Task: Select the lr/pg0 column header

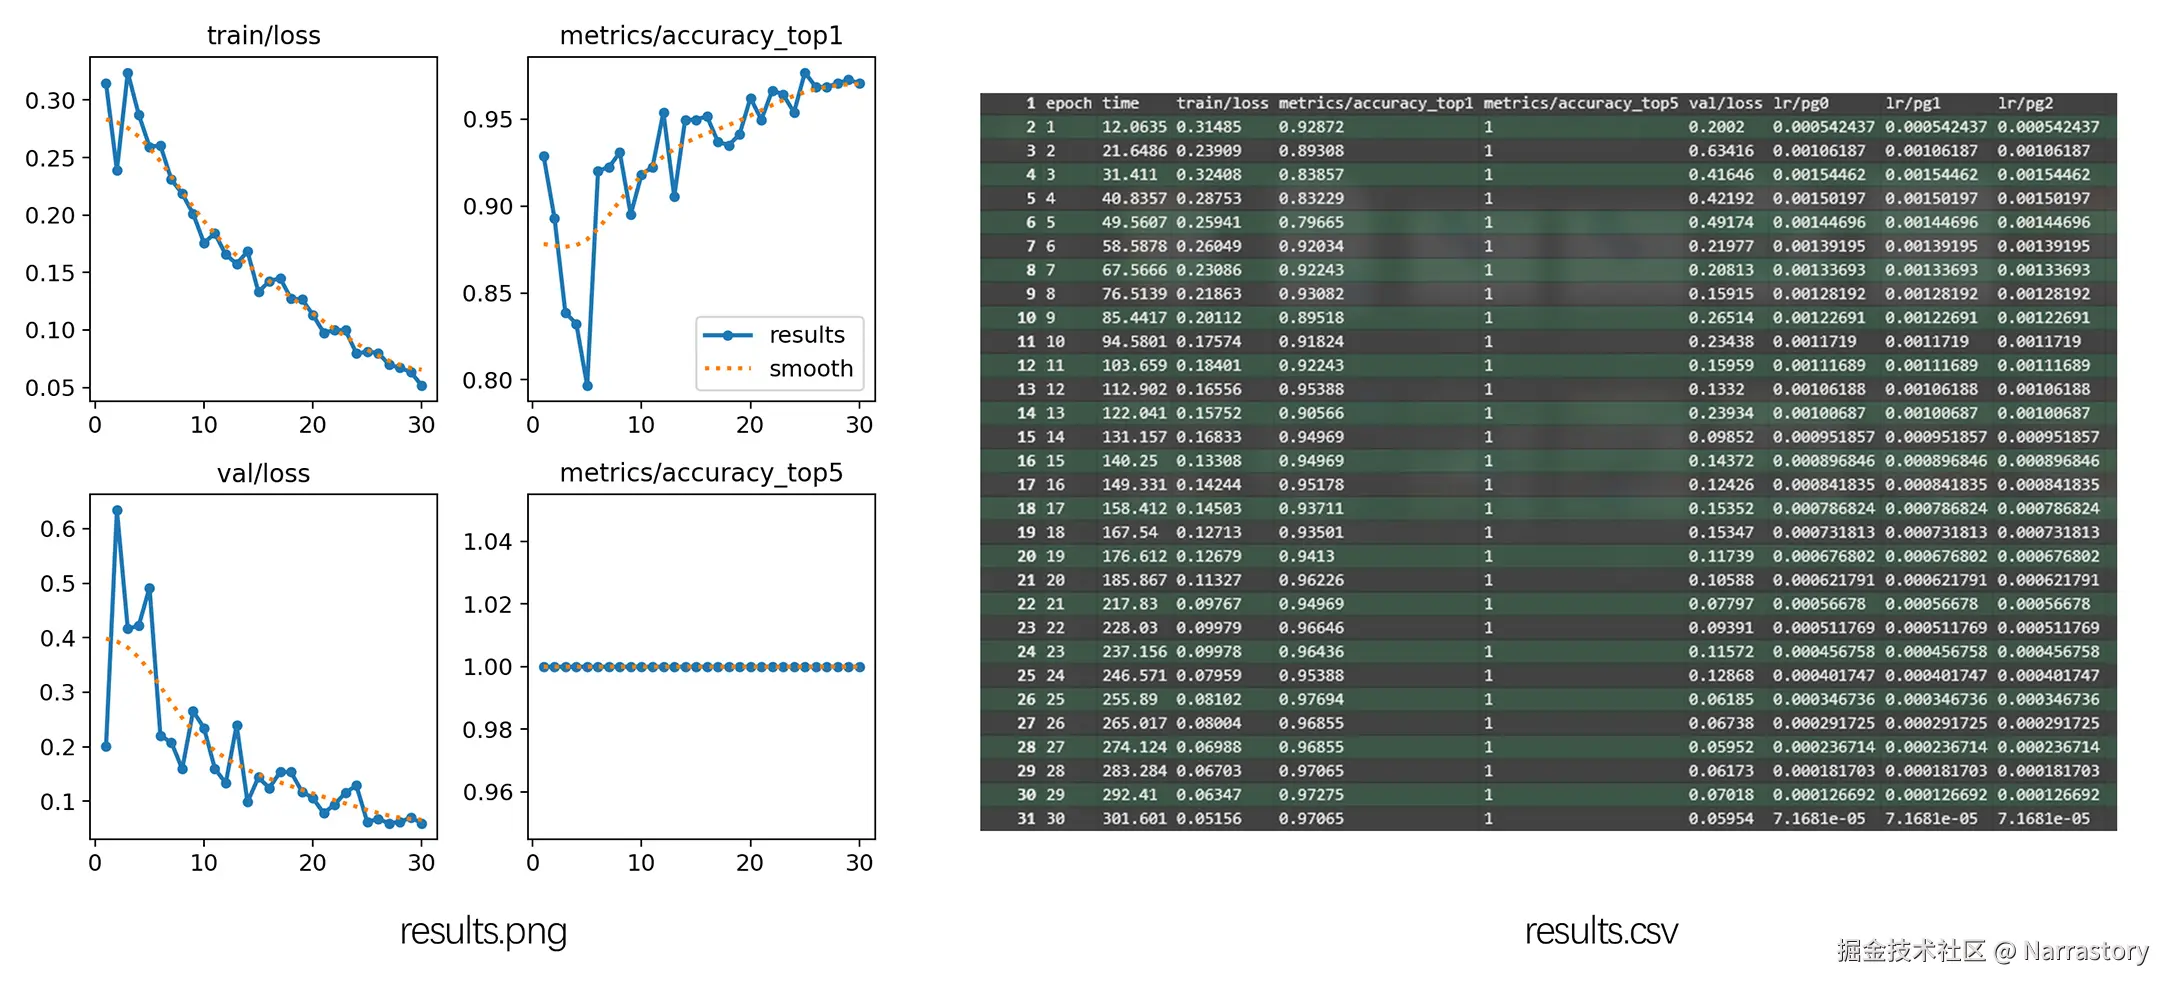Action: (x=1800, y=103)
